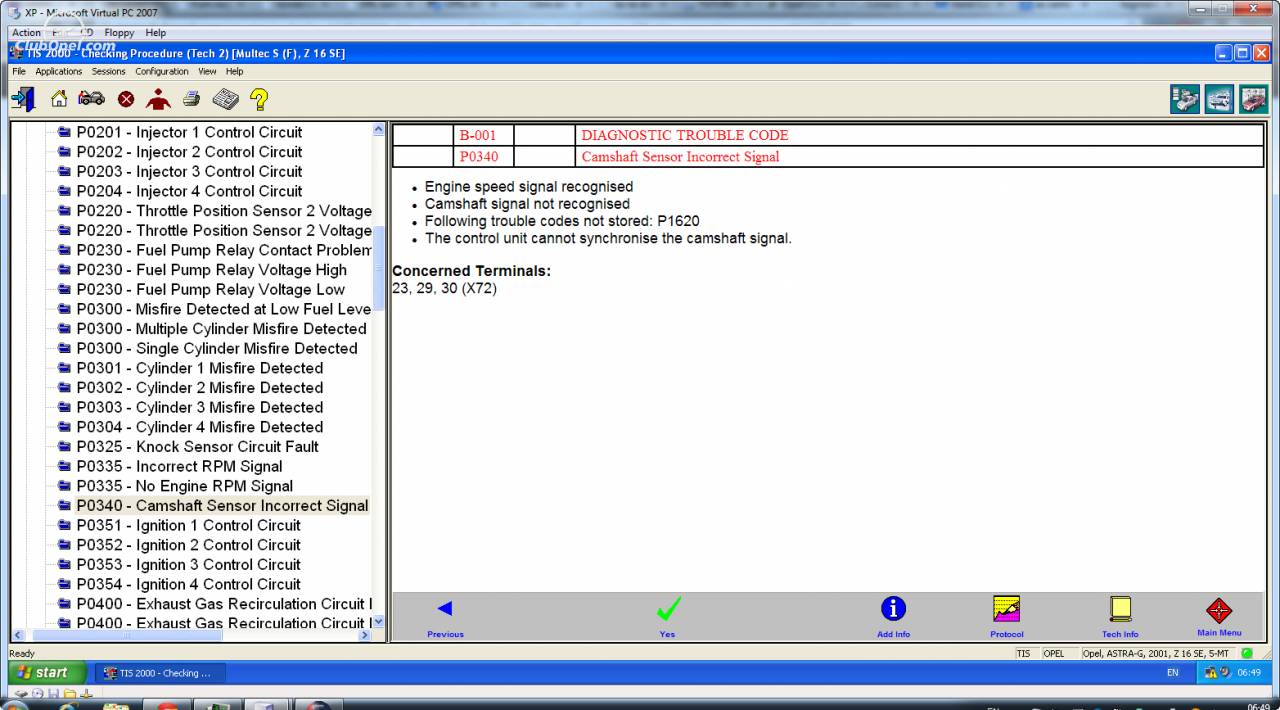
Task: Click the blue door exit icon
Action: point(24,99)
